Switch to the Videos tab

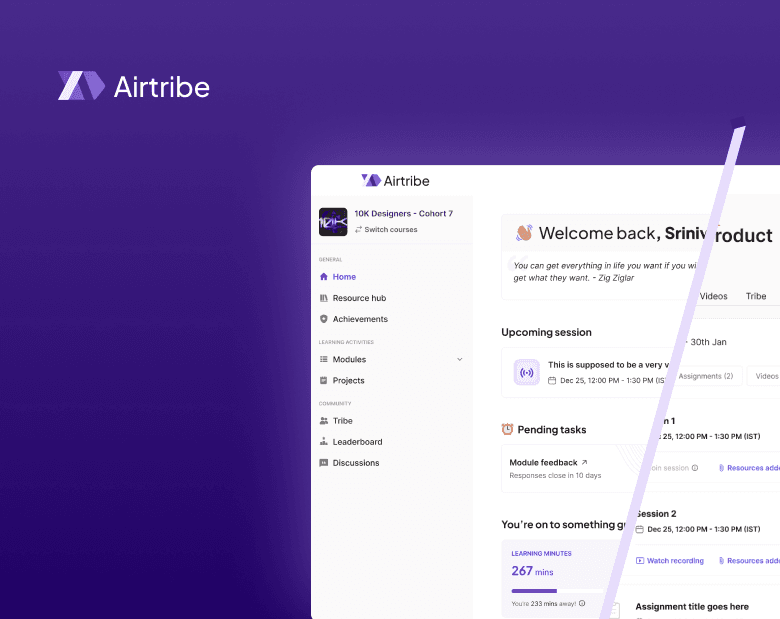coord(713,296)
